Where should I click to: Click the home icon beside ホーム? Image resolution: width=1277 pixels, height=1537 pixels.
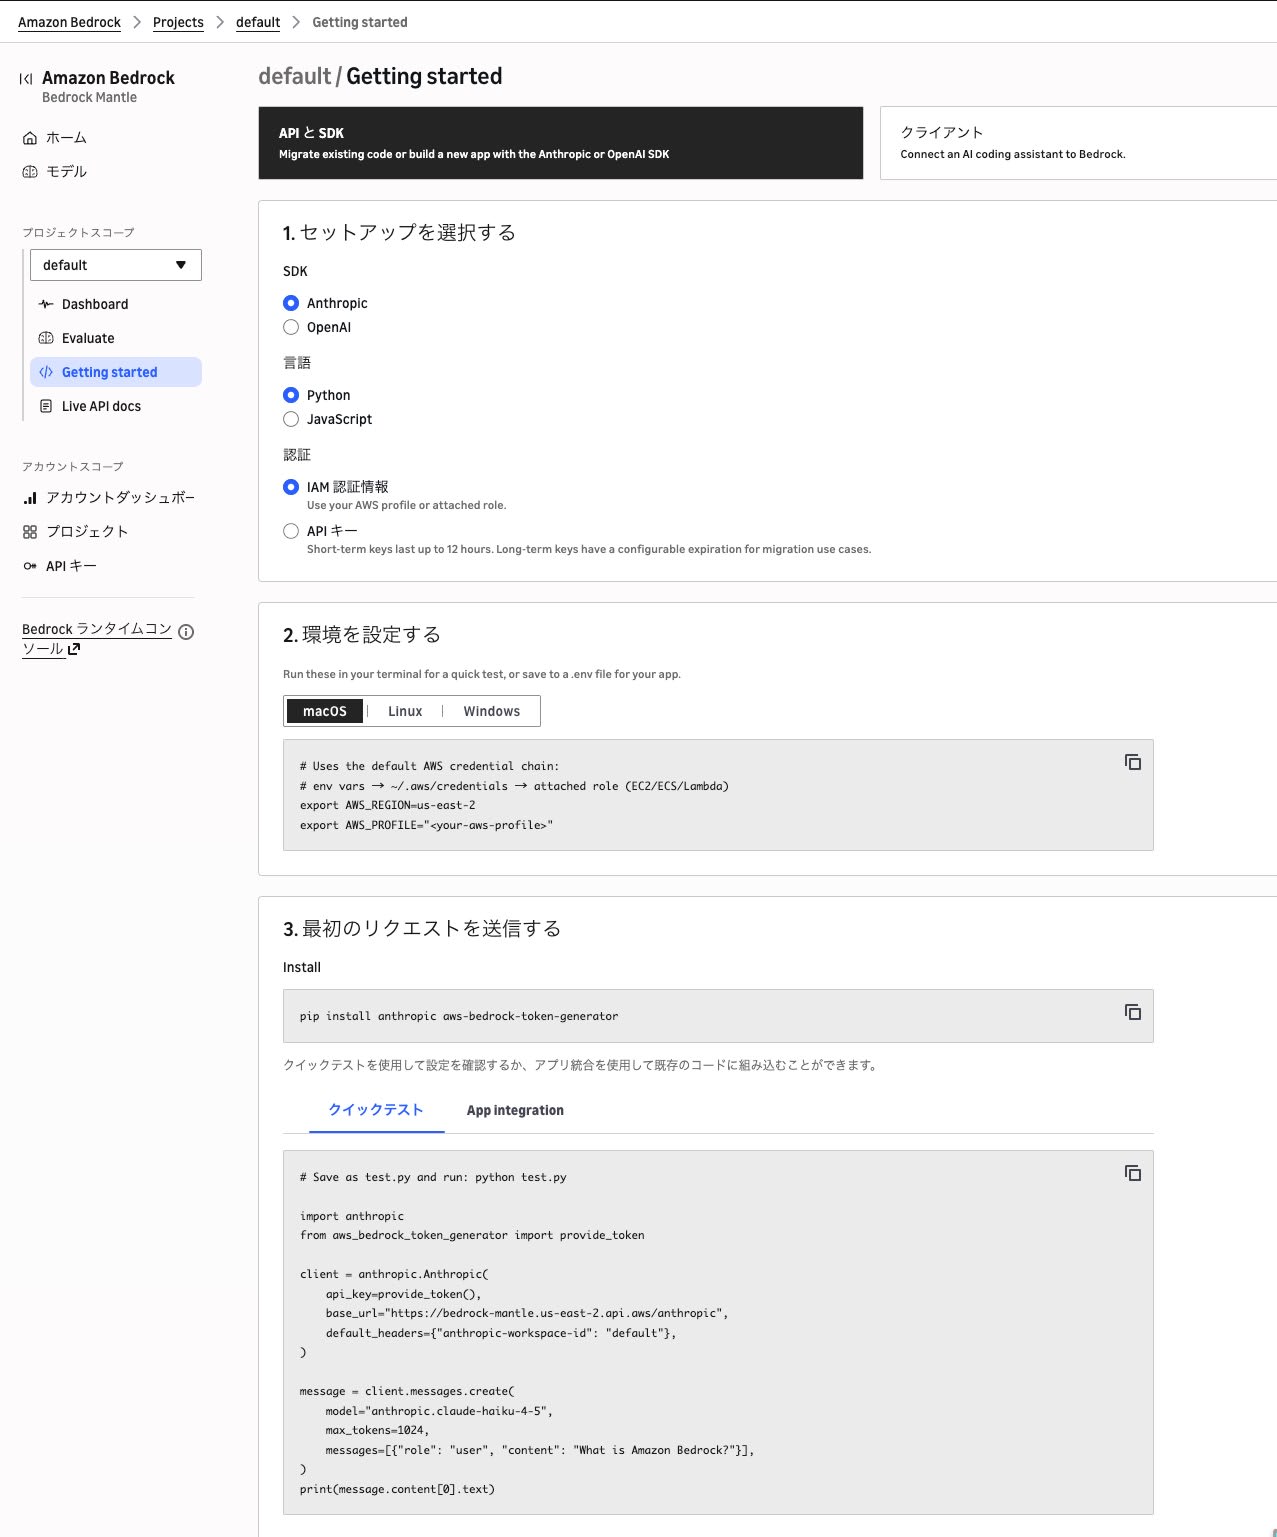(30, 138)
